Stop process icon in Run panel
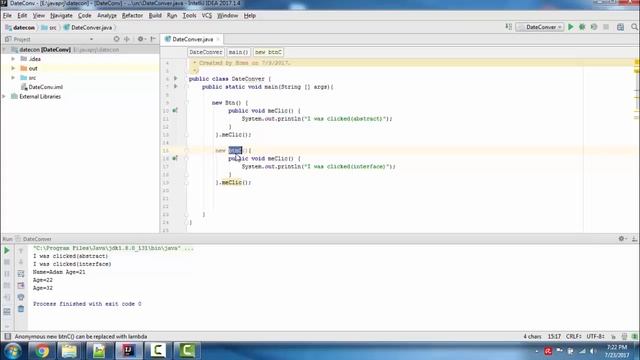 [7, 262]
